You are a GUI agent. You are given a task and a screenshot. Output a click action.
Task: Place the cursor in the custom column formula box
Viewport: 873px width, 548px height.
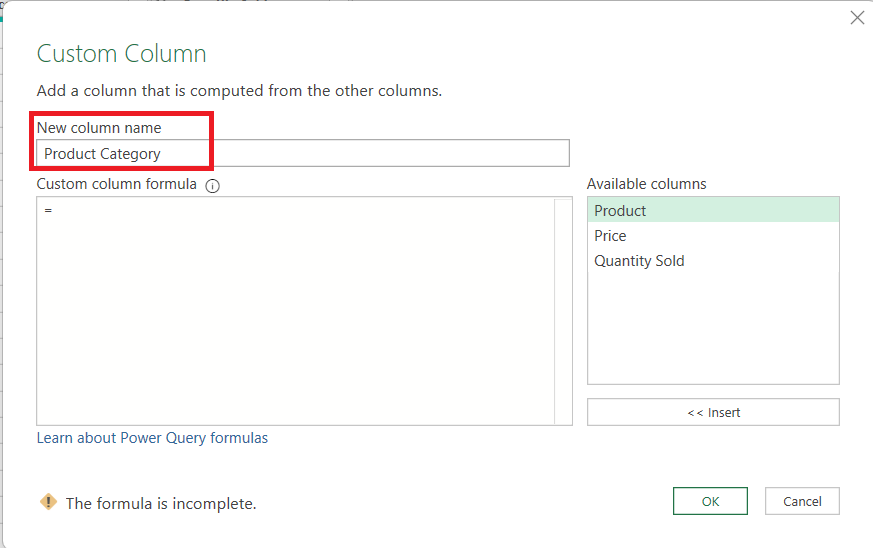click(x=296, y=311)
